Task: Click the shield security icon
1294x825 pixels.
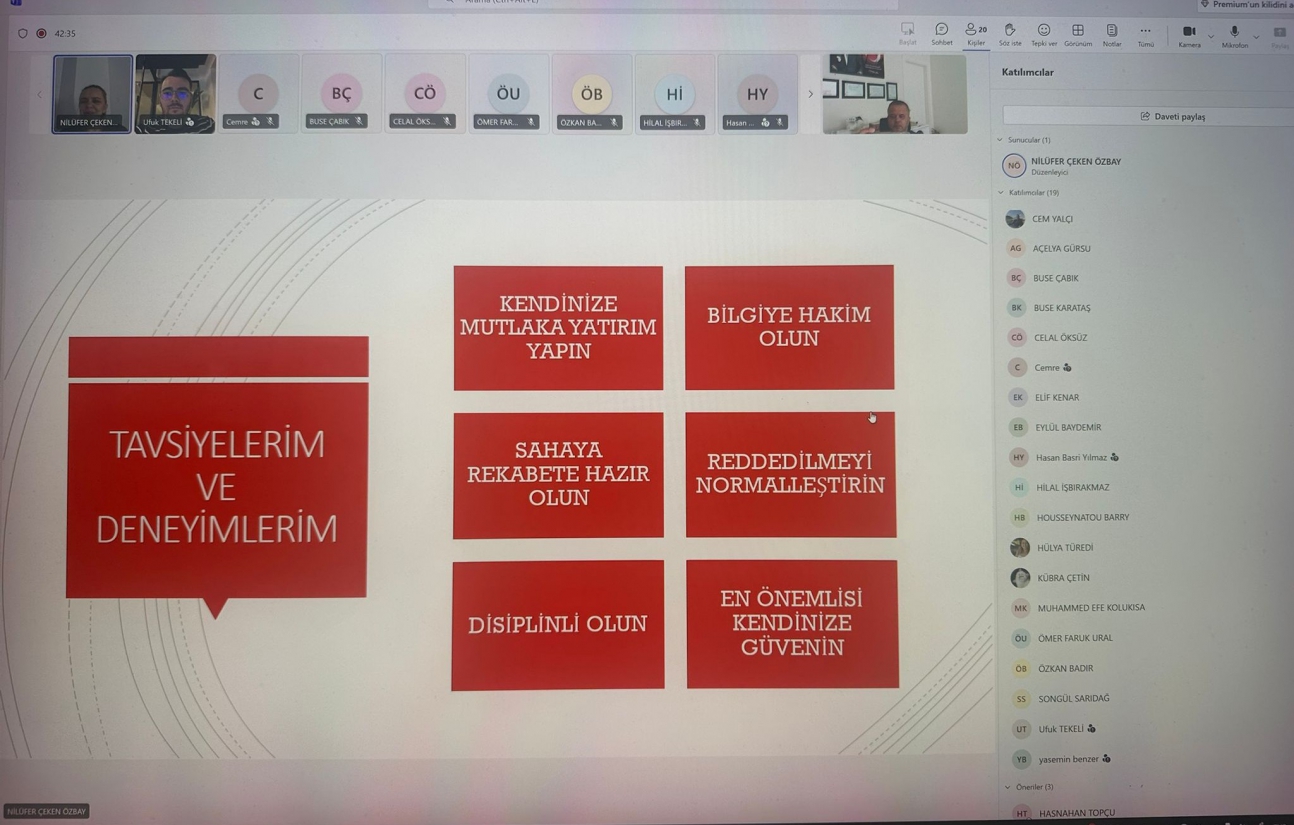Action: pyautogui.click(x=23, y=33)
